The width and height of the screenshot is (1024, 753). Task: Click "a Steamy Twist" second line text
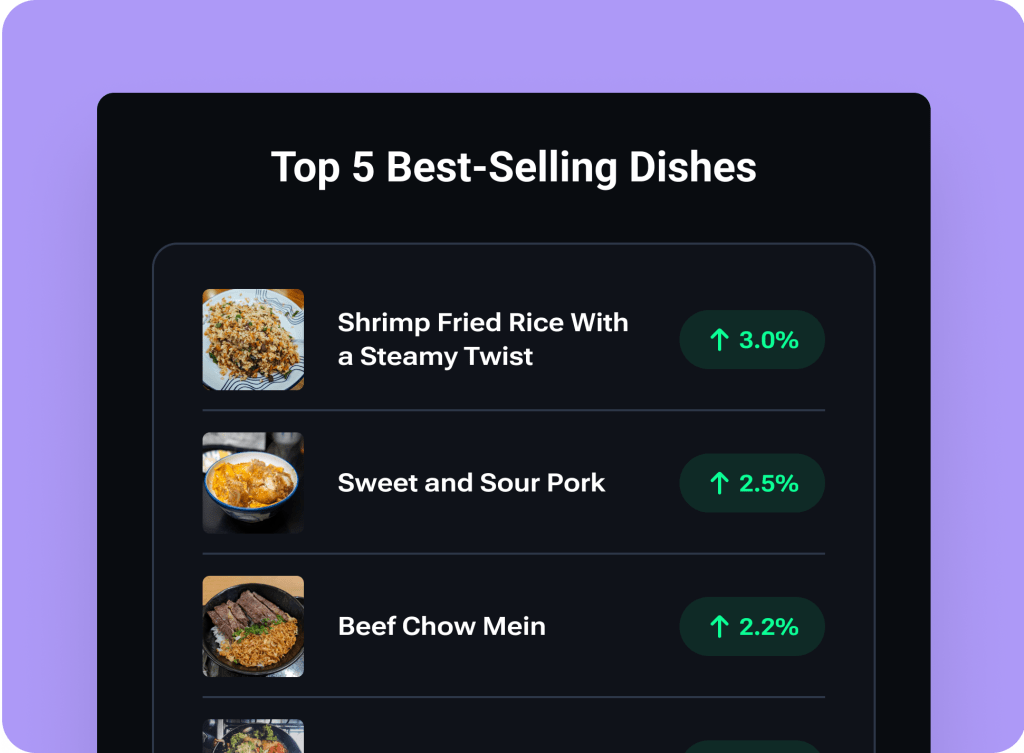435,357
